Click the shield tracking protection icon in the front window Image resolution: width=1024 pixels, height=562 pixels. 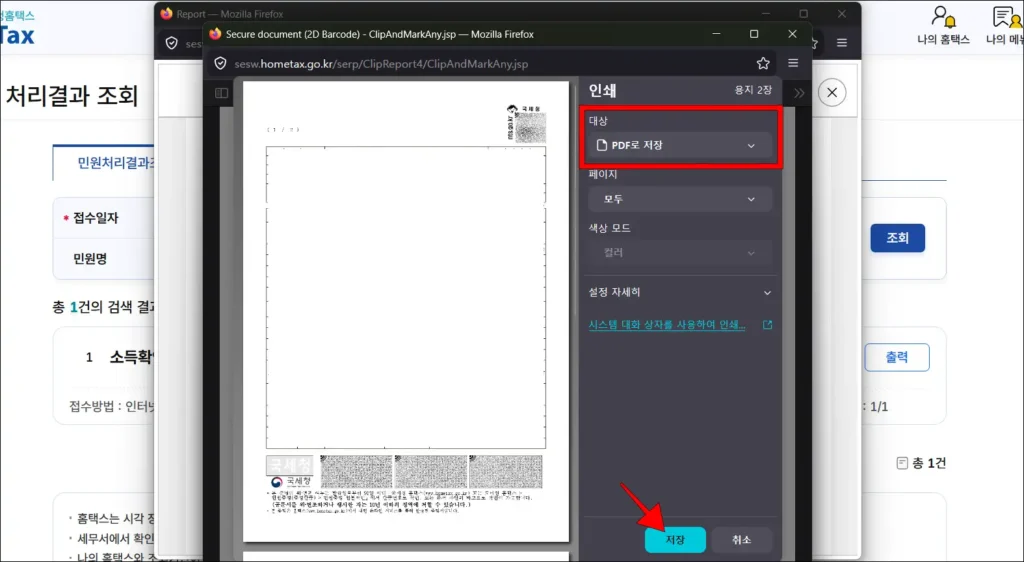pos(221,63)
